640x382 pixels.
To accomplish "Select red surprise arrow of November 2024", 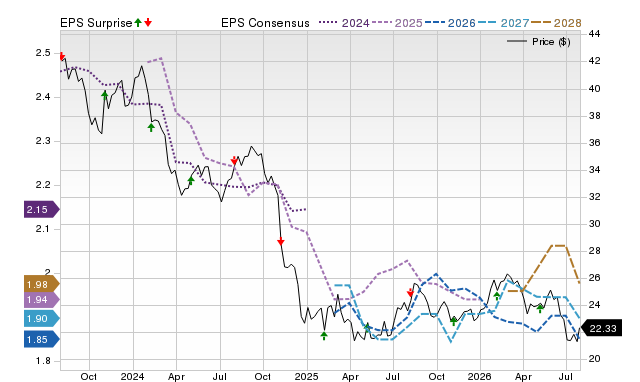I will [280, 241].
